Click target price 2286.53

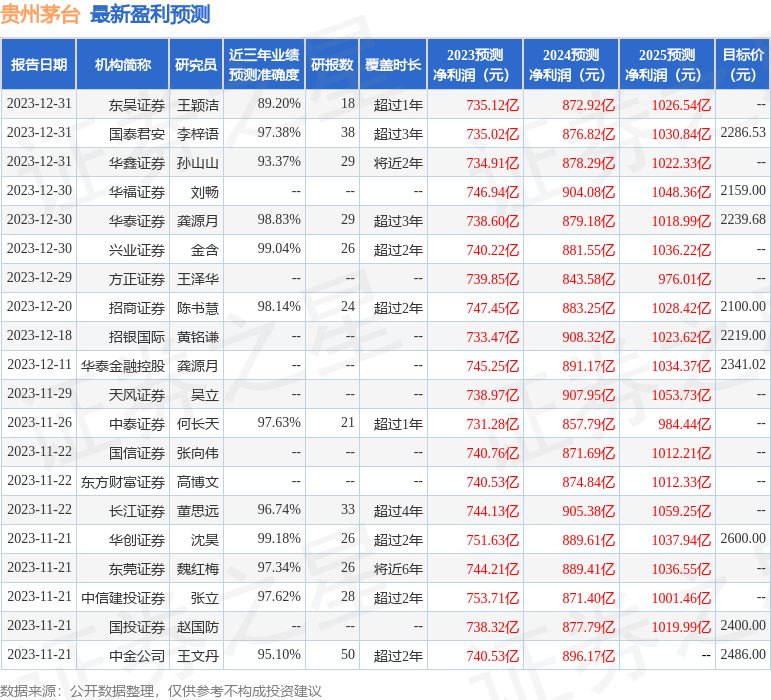coord(743,132)
